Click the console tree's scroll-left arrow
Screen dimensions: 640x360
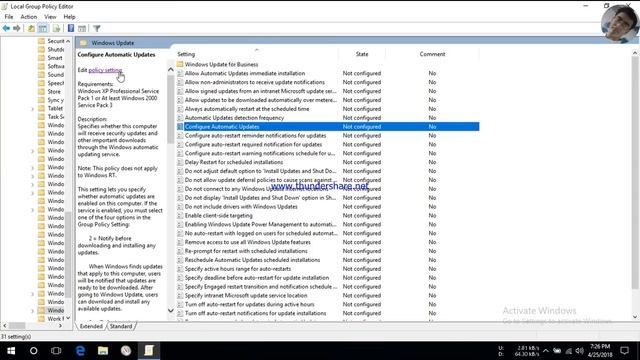(x=4, y=326)
